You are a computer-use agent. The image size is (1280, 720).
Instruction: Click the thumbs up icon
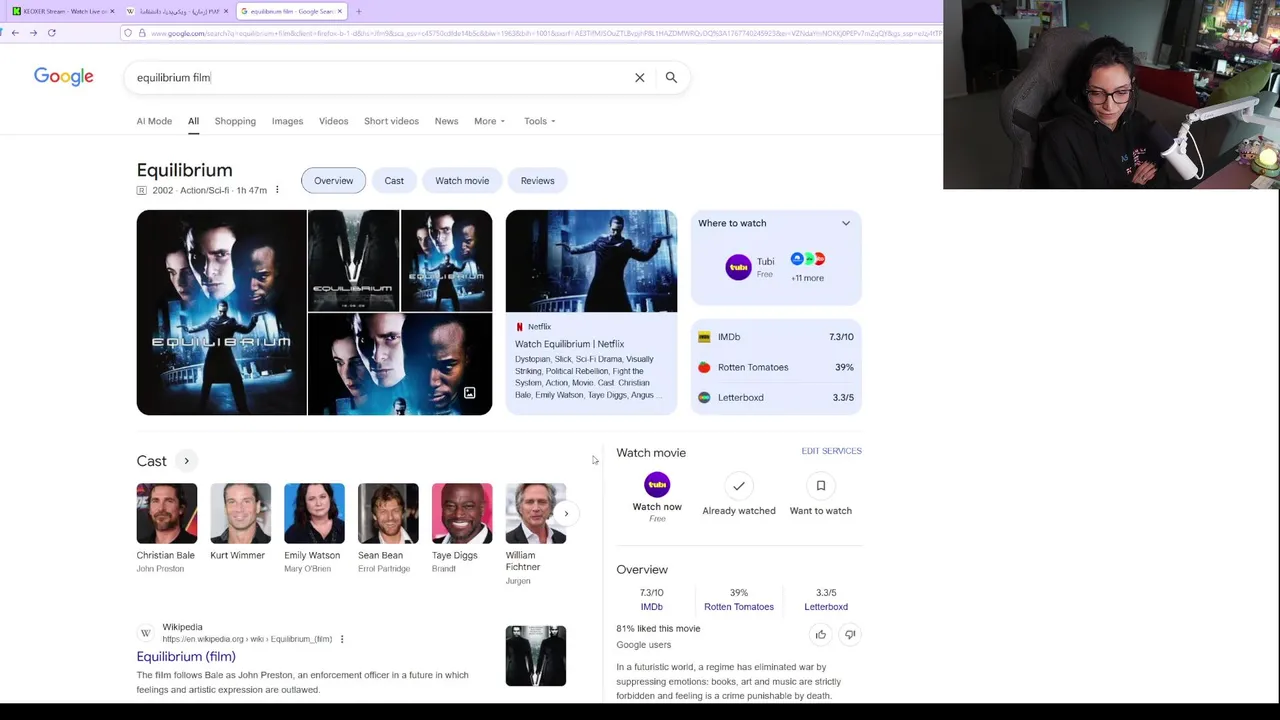pyautogui.click(x=821, y=634)
